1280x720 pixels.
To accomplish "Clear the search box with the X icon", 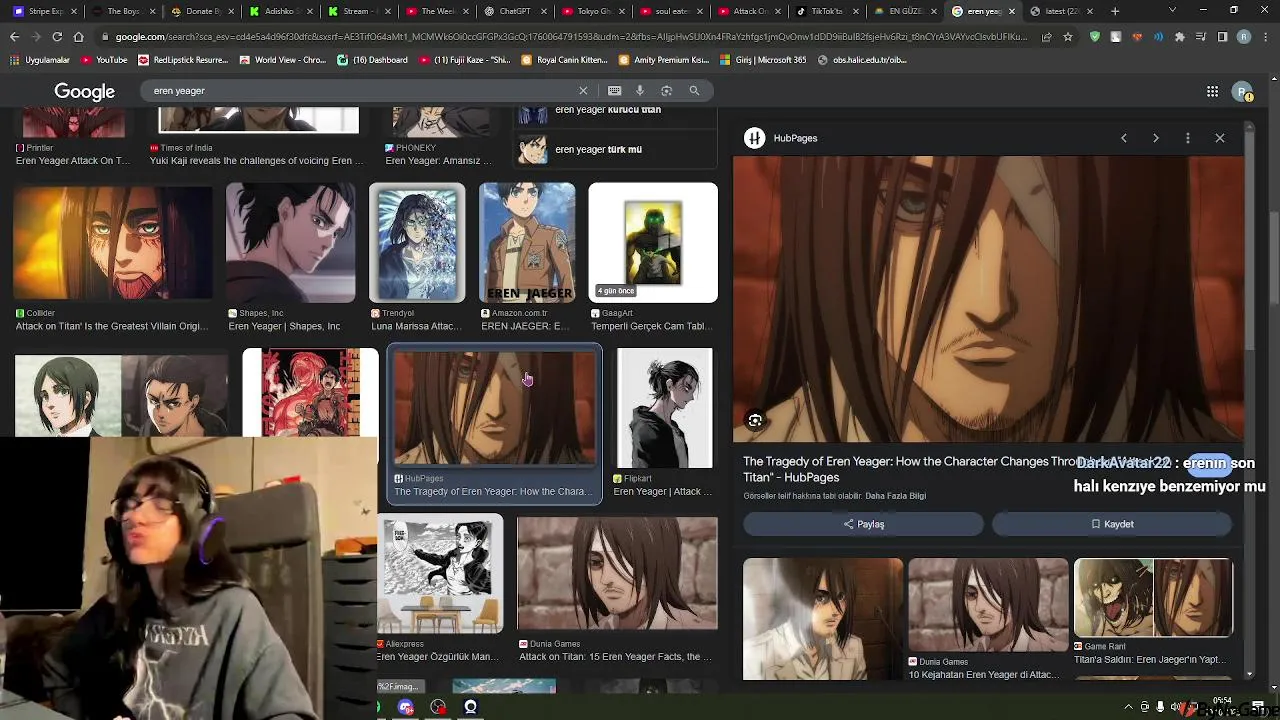I will coord(583,91).
